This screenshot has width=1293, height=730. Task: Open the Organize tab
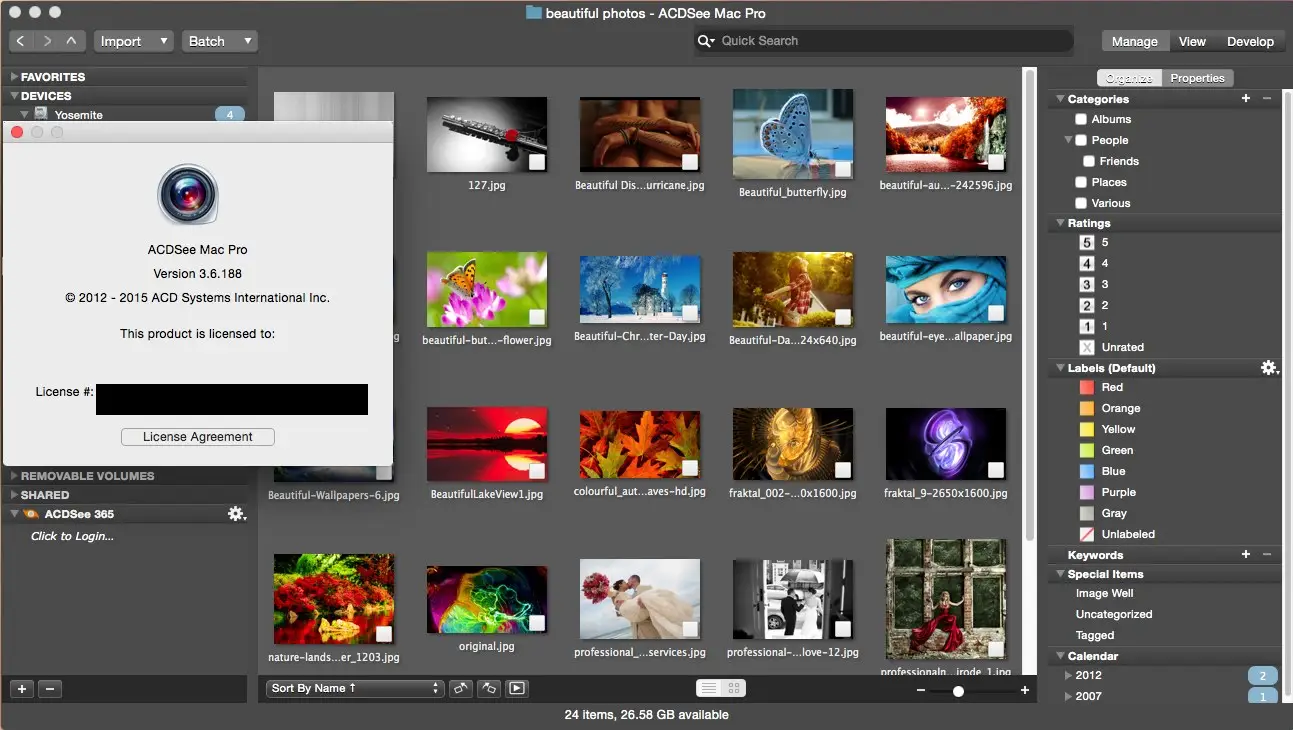coord(1130,78)
